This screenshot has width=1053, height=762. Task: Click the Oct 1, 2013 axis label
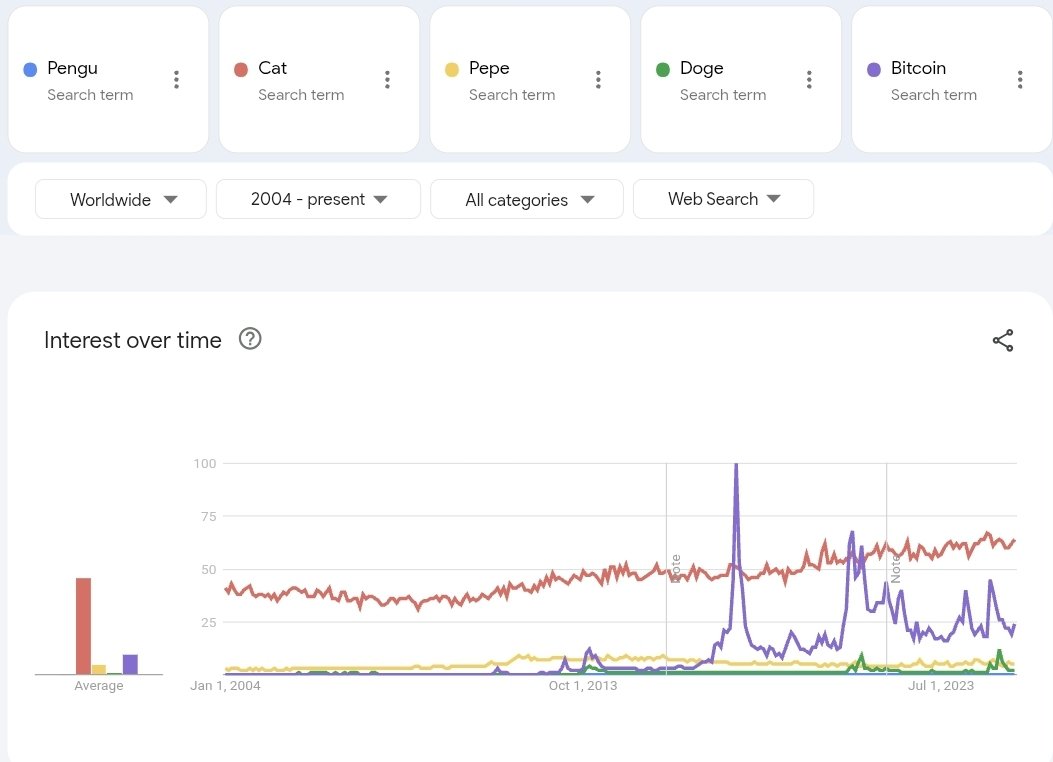point(582,685)
